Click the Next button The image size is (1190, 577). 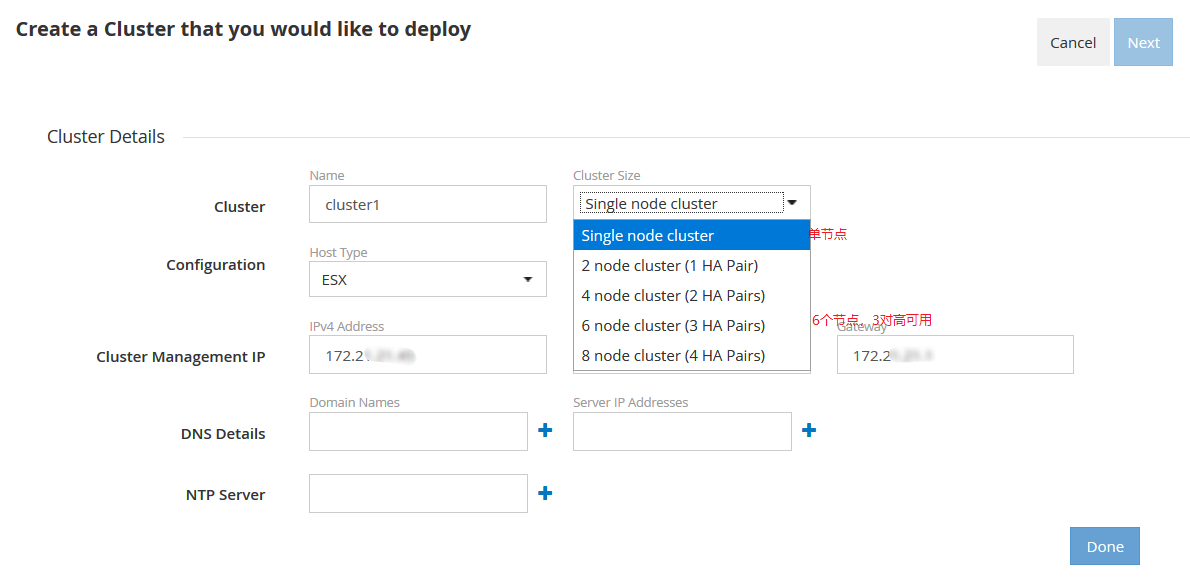1143,42
